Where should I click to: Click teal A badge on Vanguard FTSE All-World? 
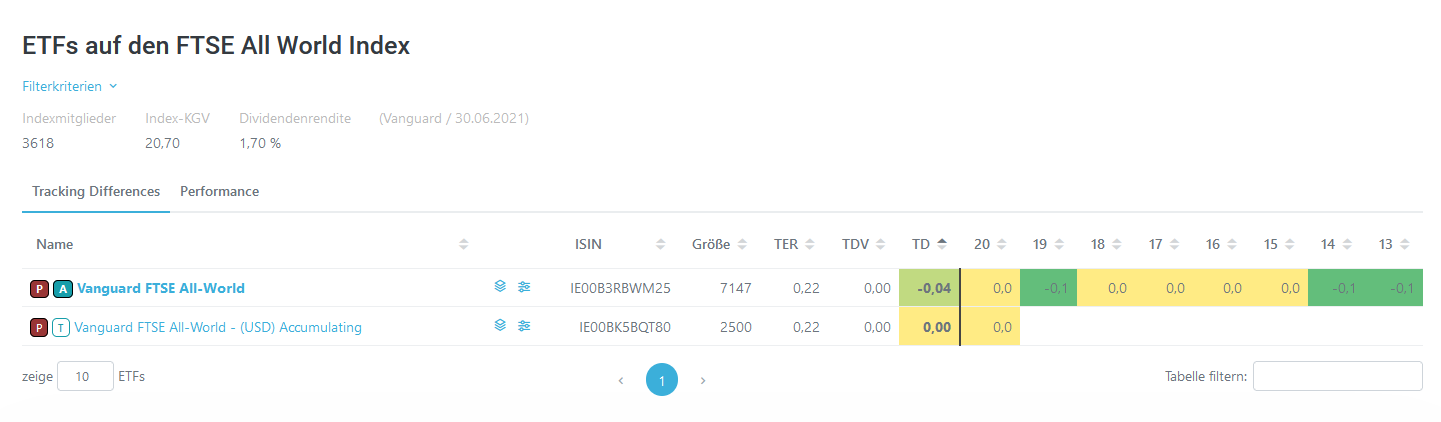[62, 288]
